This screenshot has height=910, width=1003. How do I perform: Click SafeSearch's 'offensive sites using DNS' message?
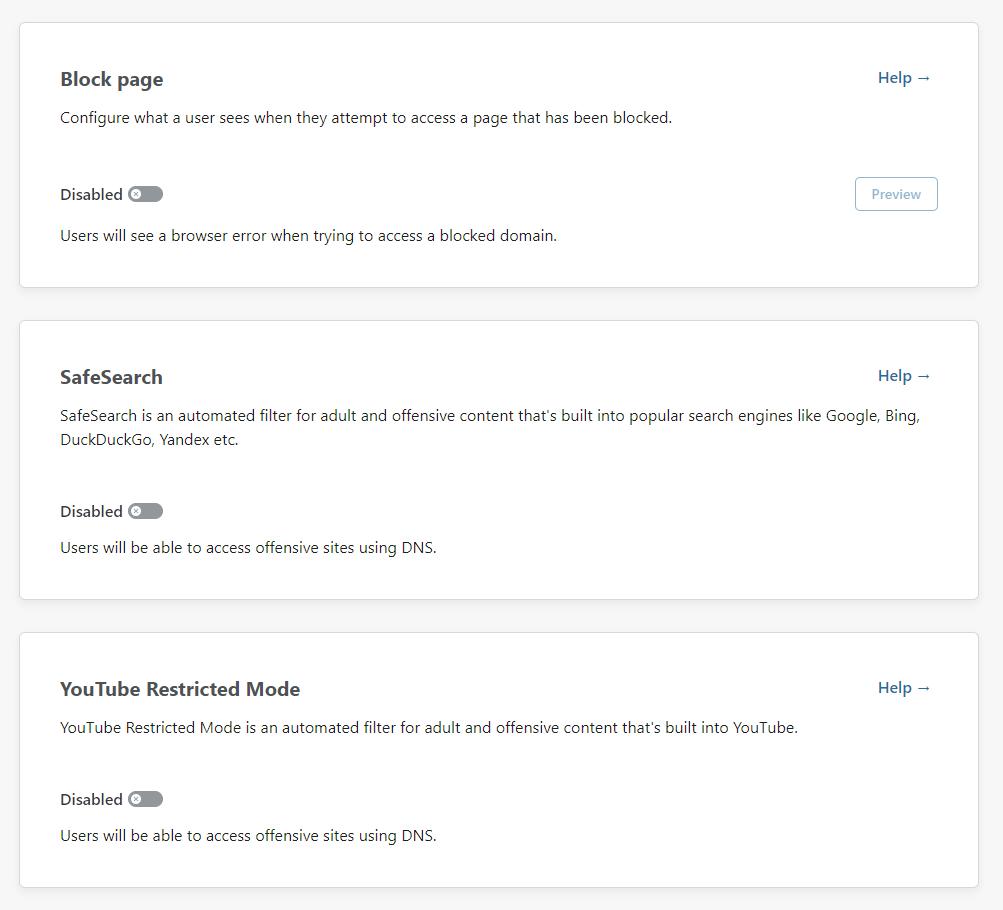[248, 548]
